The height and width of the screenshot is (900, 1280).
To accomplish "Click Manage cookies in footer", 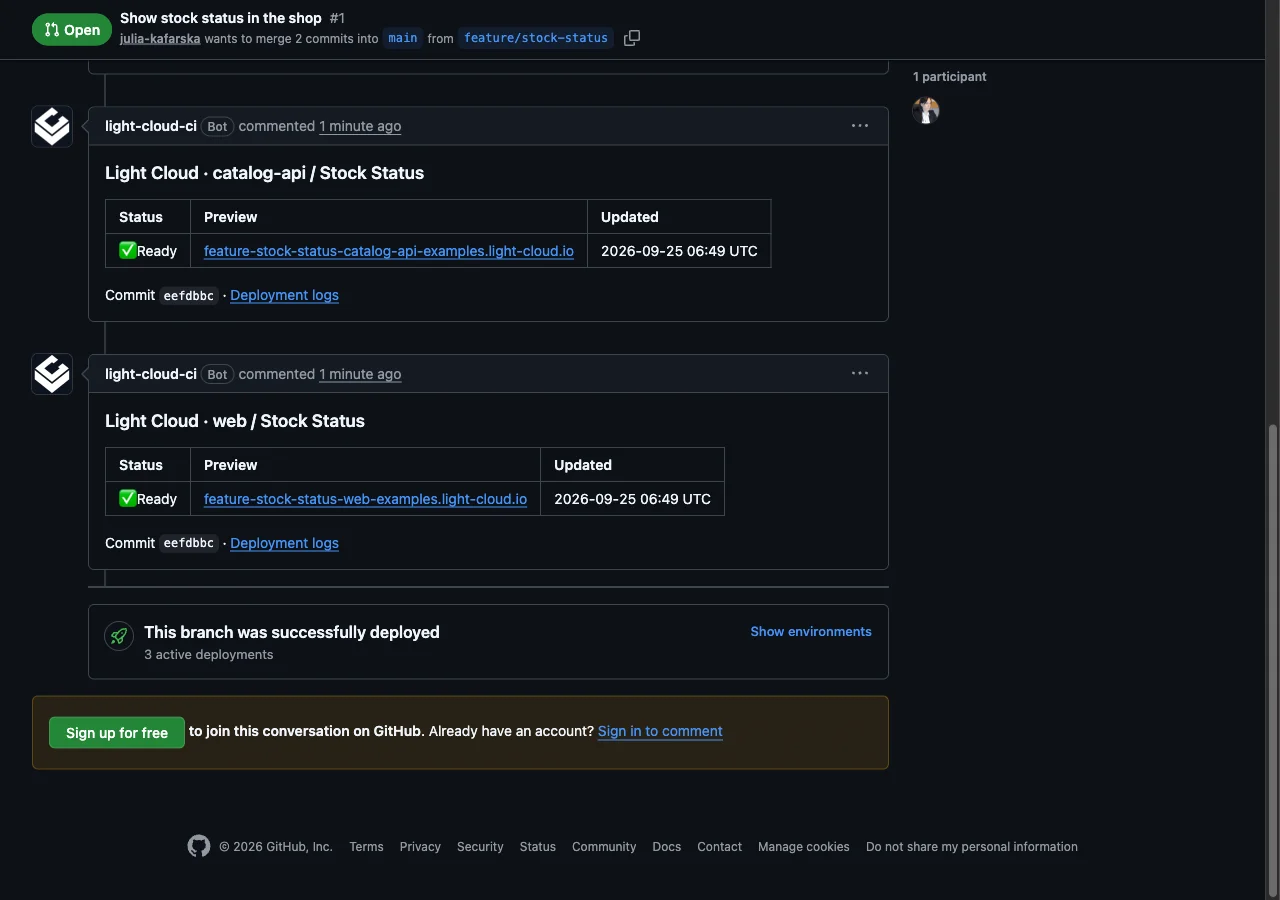I will [804, 847].
